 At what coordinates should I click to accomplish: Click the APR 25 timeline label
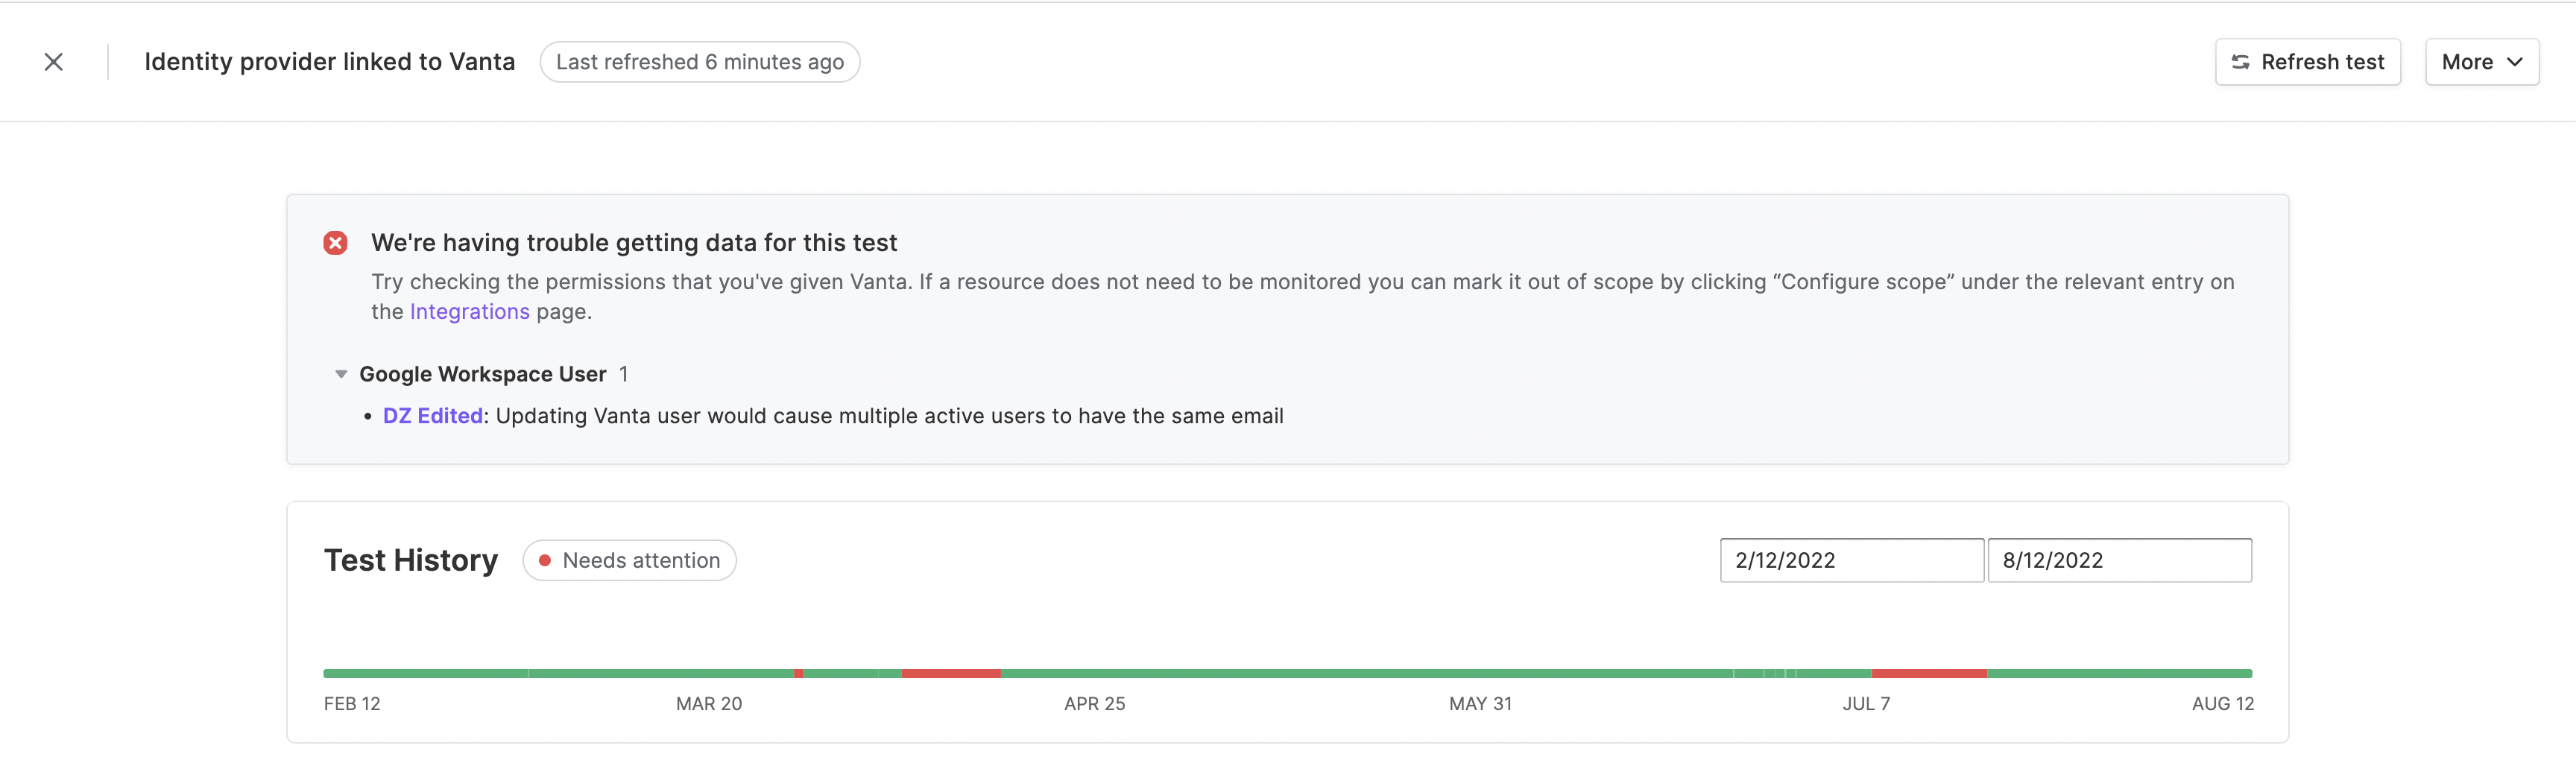pos(1094,704)
